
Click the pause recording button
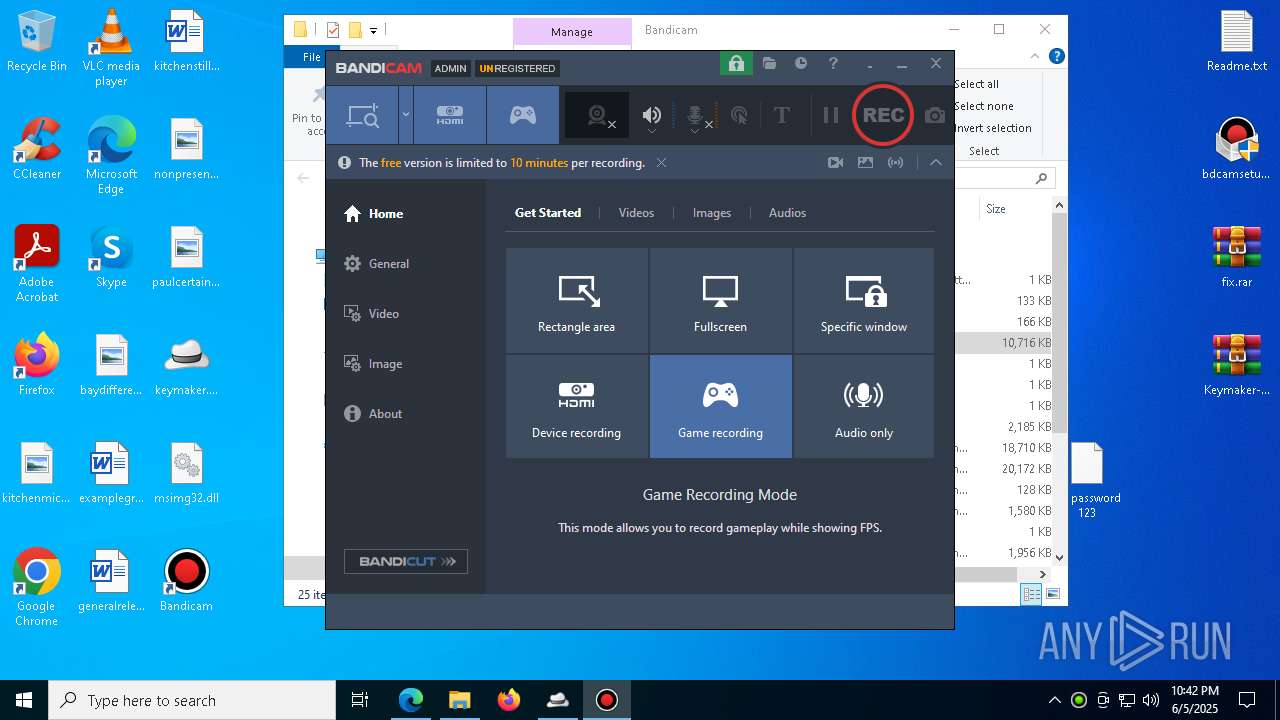(x=831, y=116)
